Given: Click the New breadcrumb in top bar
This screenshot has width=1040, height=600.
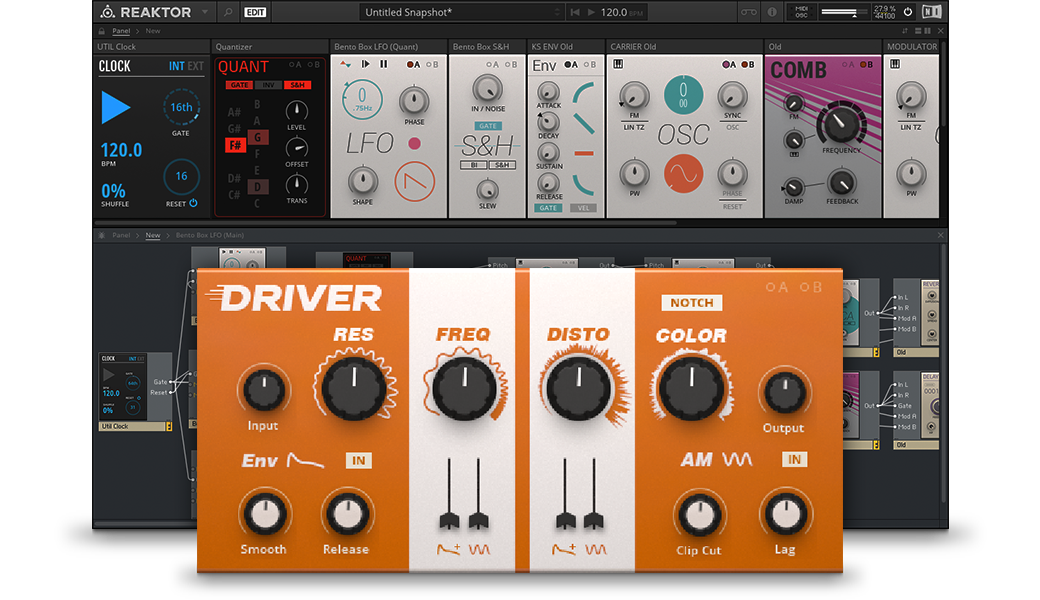Looking at the screenshot, I should pos(153,31).
